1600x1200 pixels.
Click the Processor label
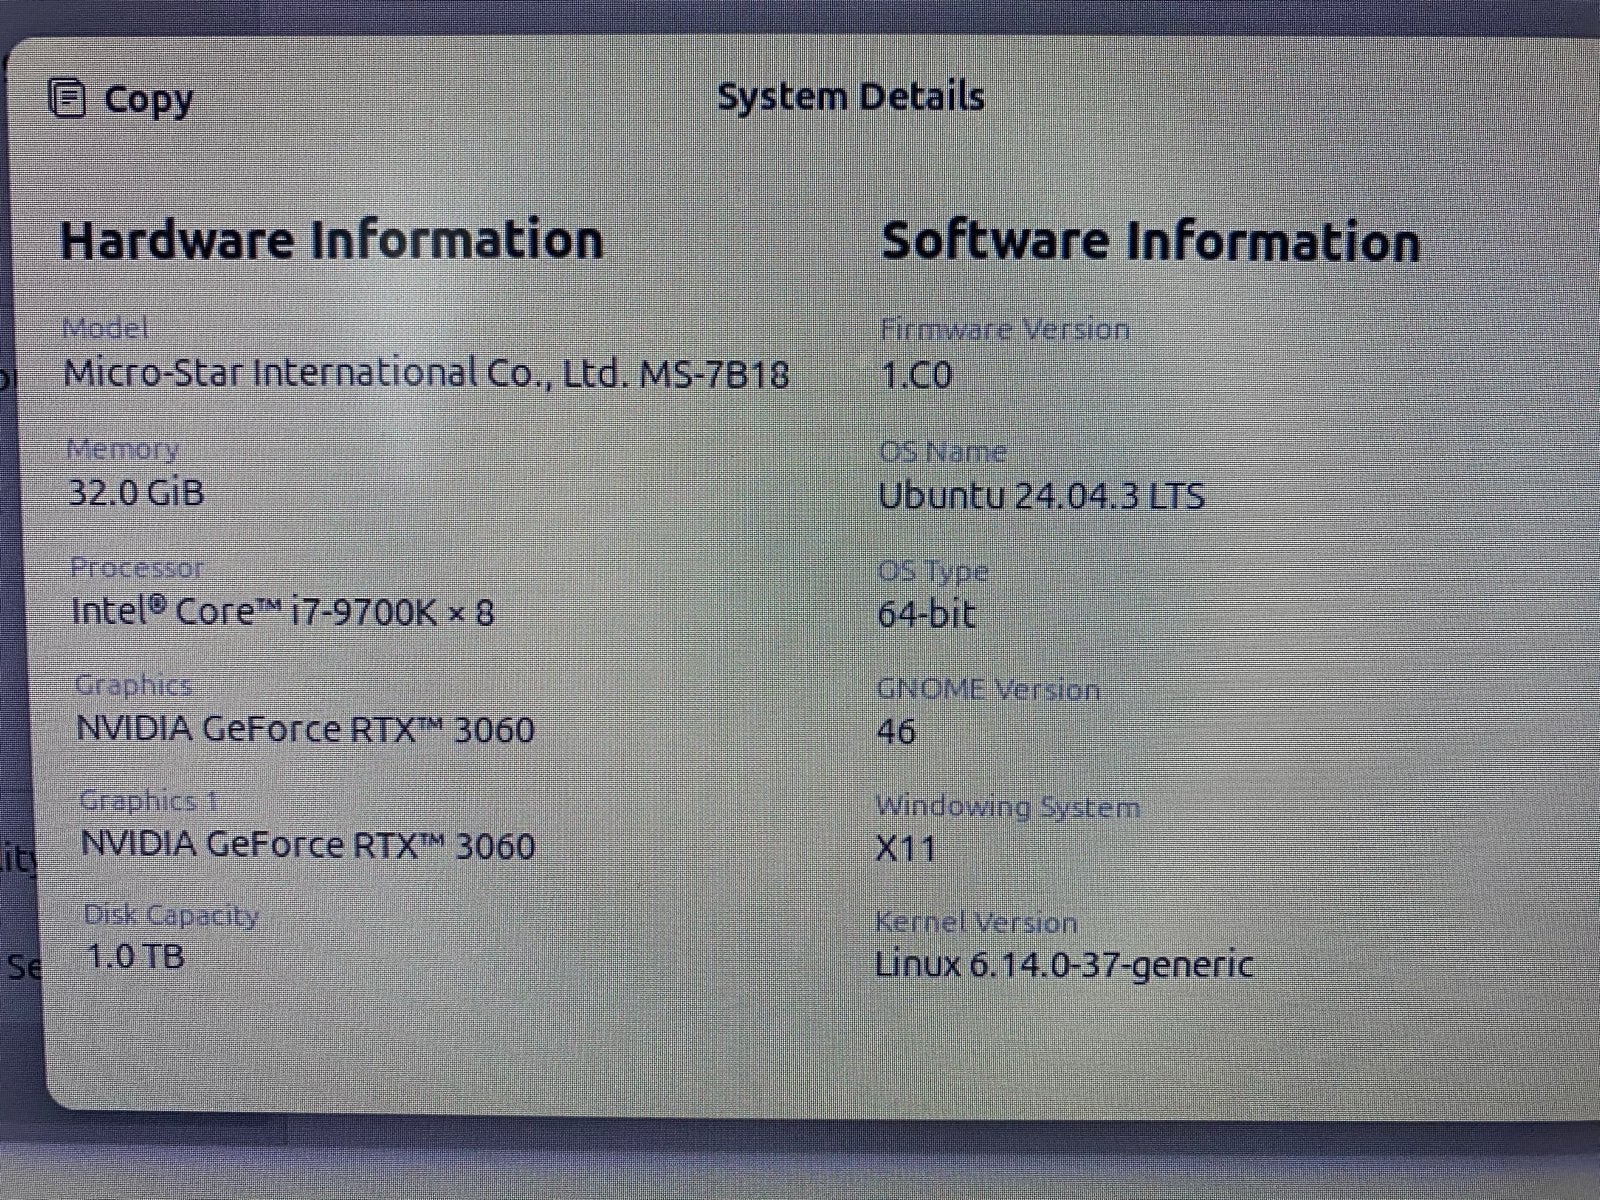click(x=137, y=568)
